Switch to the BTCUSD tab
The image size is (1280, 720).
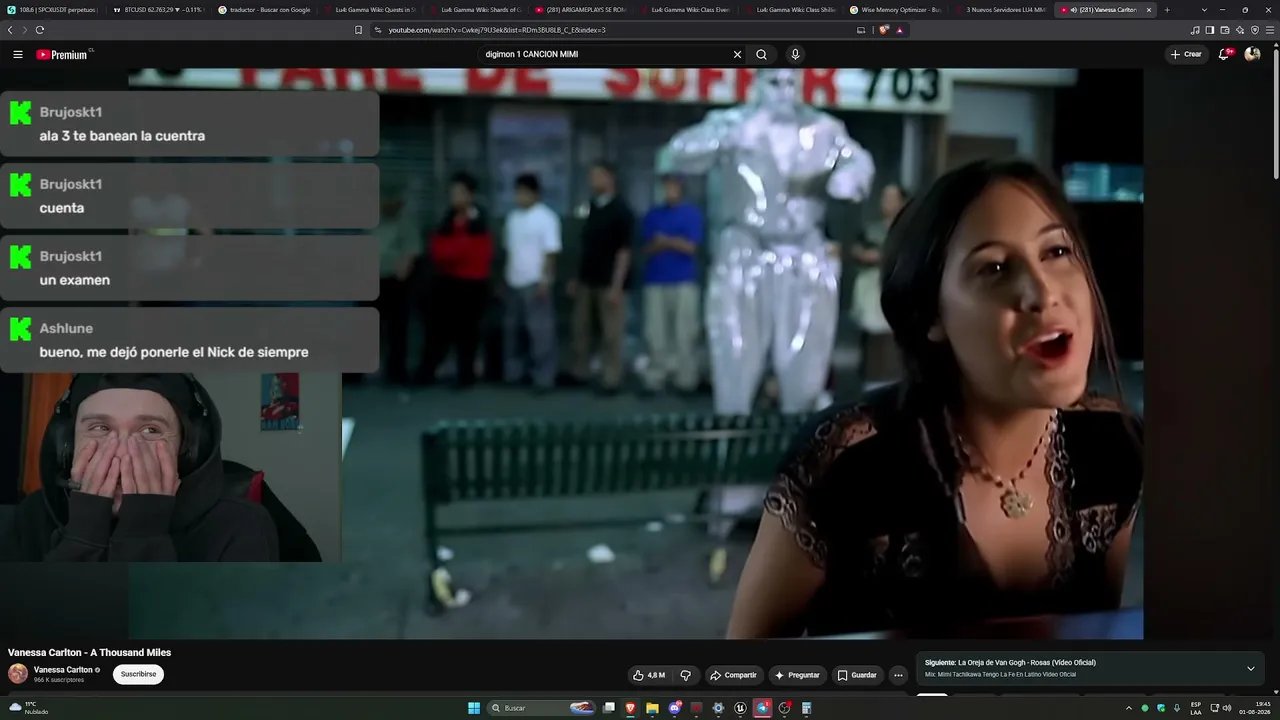point(158,10)
